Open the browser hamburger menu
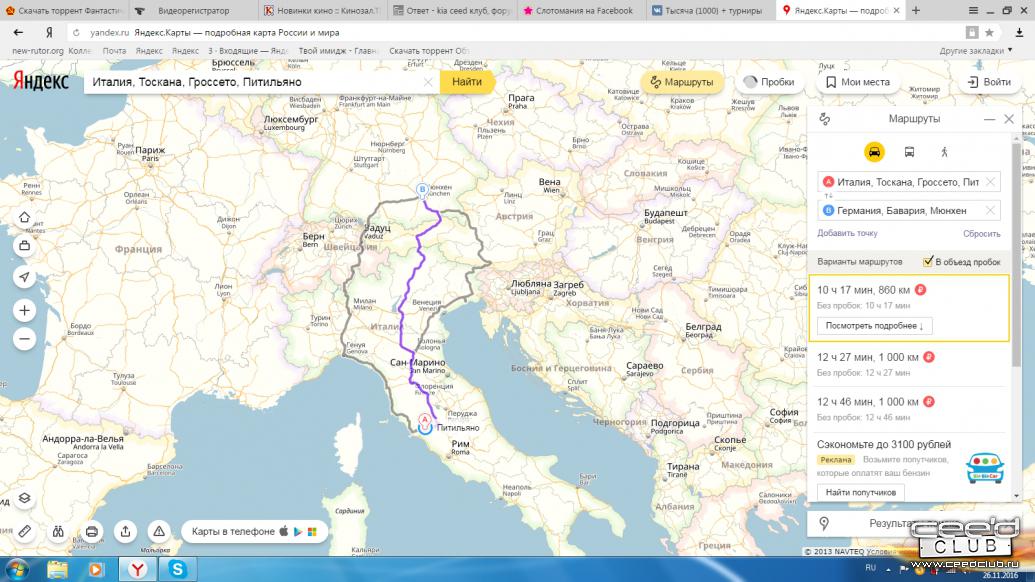This screenshot has height=582, width=1035. pos(973,11)
